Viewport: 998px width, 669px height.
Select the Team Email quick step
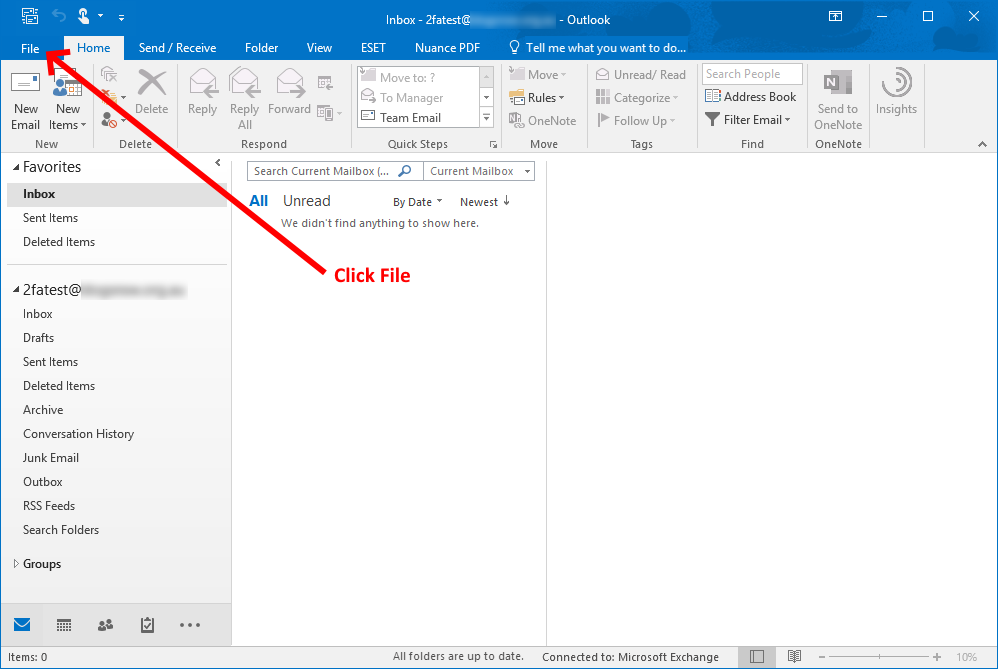click(x=418, y=118)
